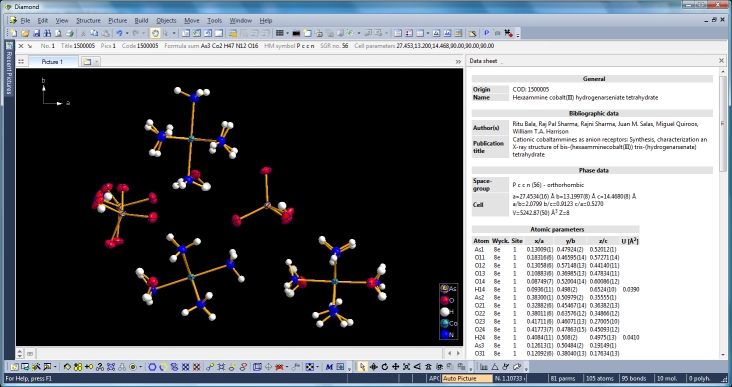Click the previous picture arrow below the view
Screen dimensions: 732x387
coord(450,353)
